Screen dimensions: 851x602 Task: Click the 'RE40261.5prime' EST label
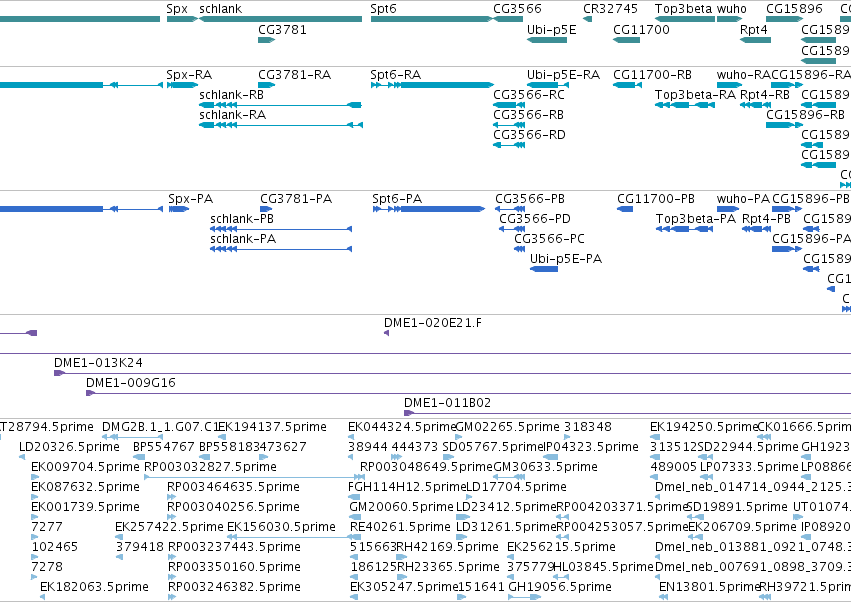click(x=400, y=527)
